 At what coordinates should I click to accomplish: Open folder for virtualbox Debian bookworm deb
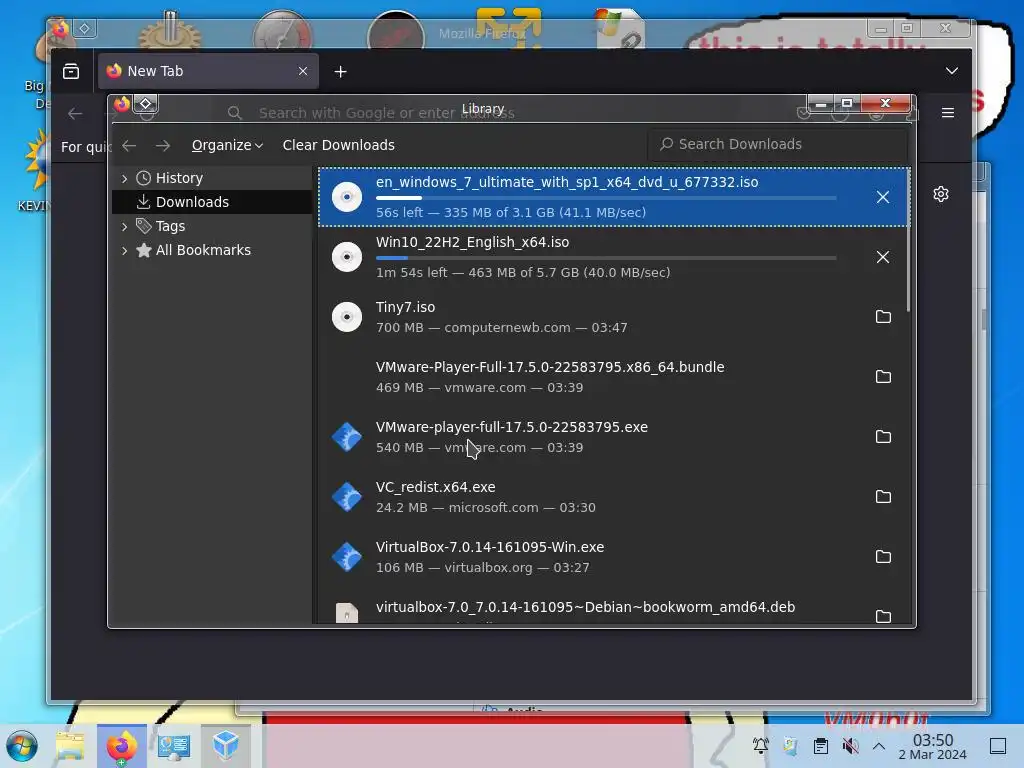pyautogui.click(x=883, y=616)
